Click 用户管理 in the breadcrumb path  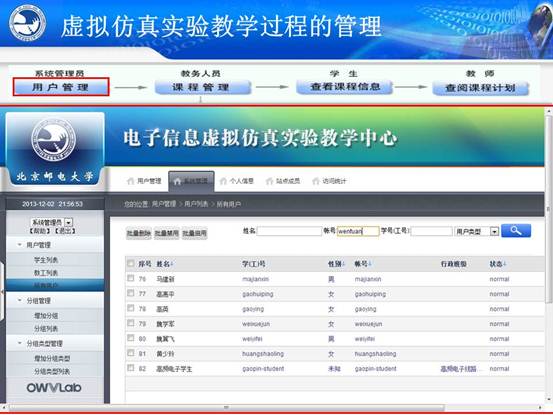point(164,204)
